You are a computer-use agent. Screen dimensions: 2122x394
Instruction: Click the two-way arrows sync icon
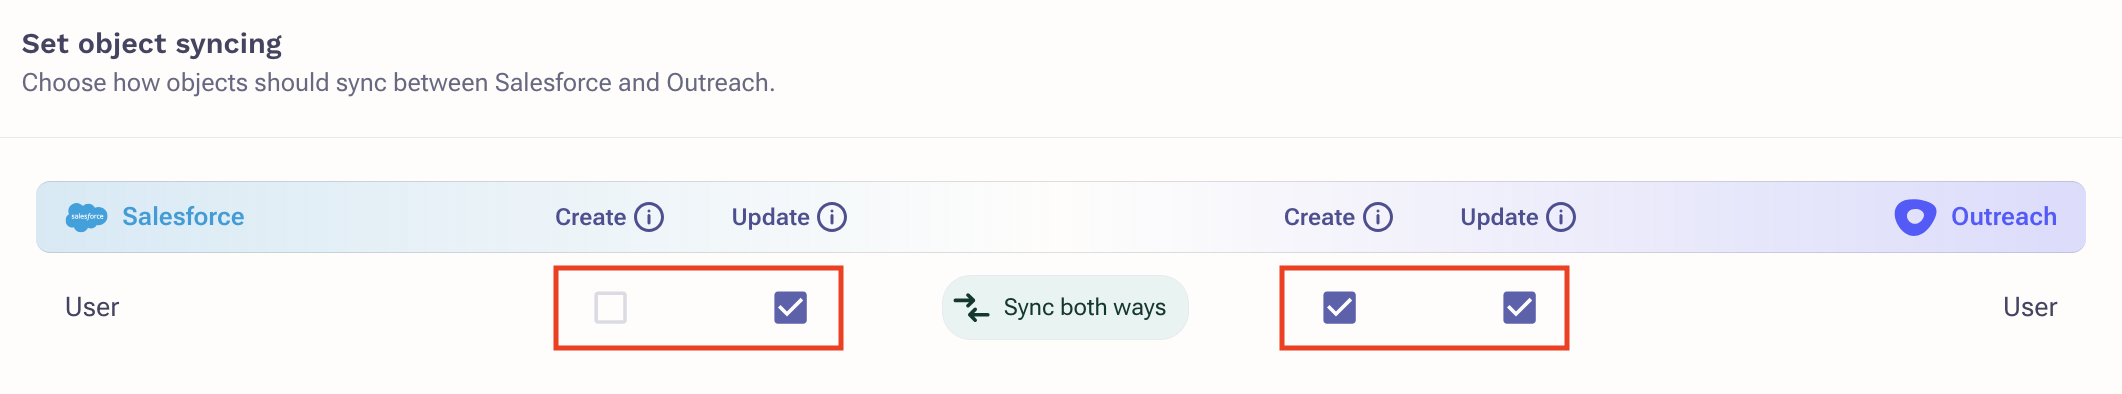click(x=971, y=307)
